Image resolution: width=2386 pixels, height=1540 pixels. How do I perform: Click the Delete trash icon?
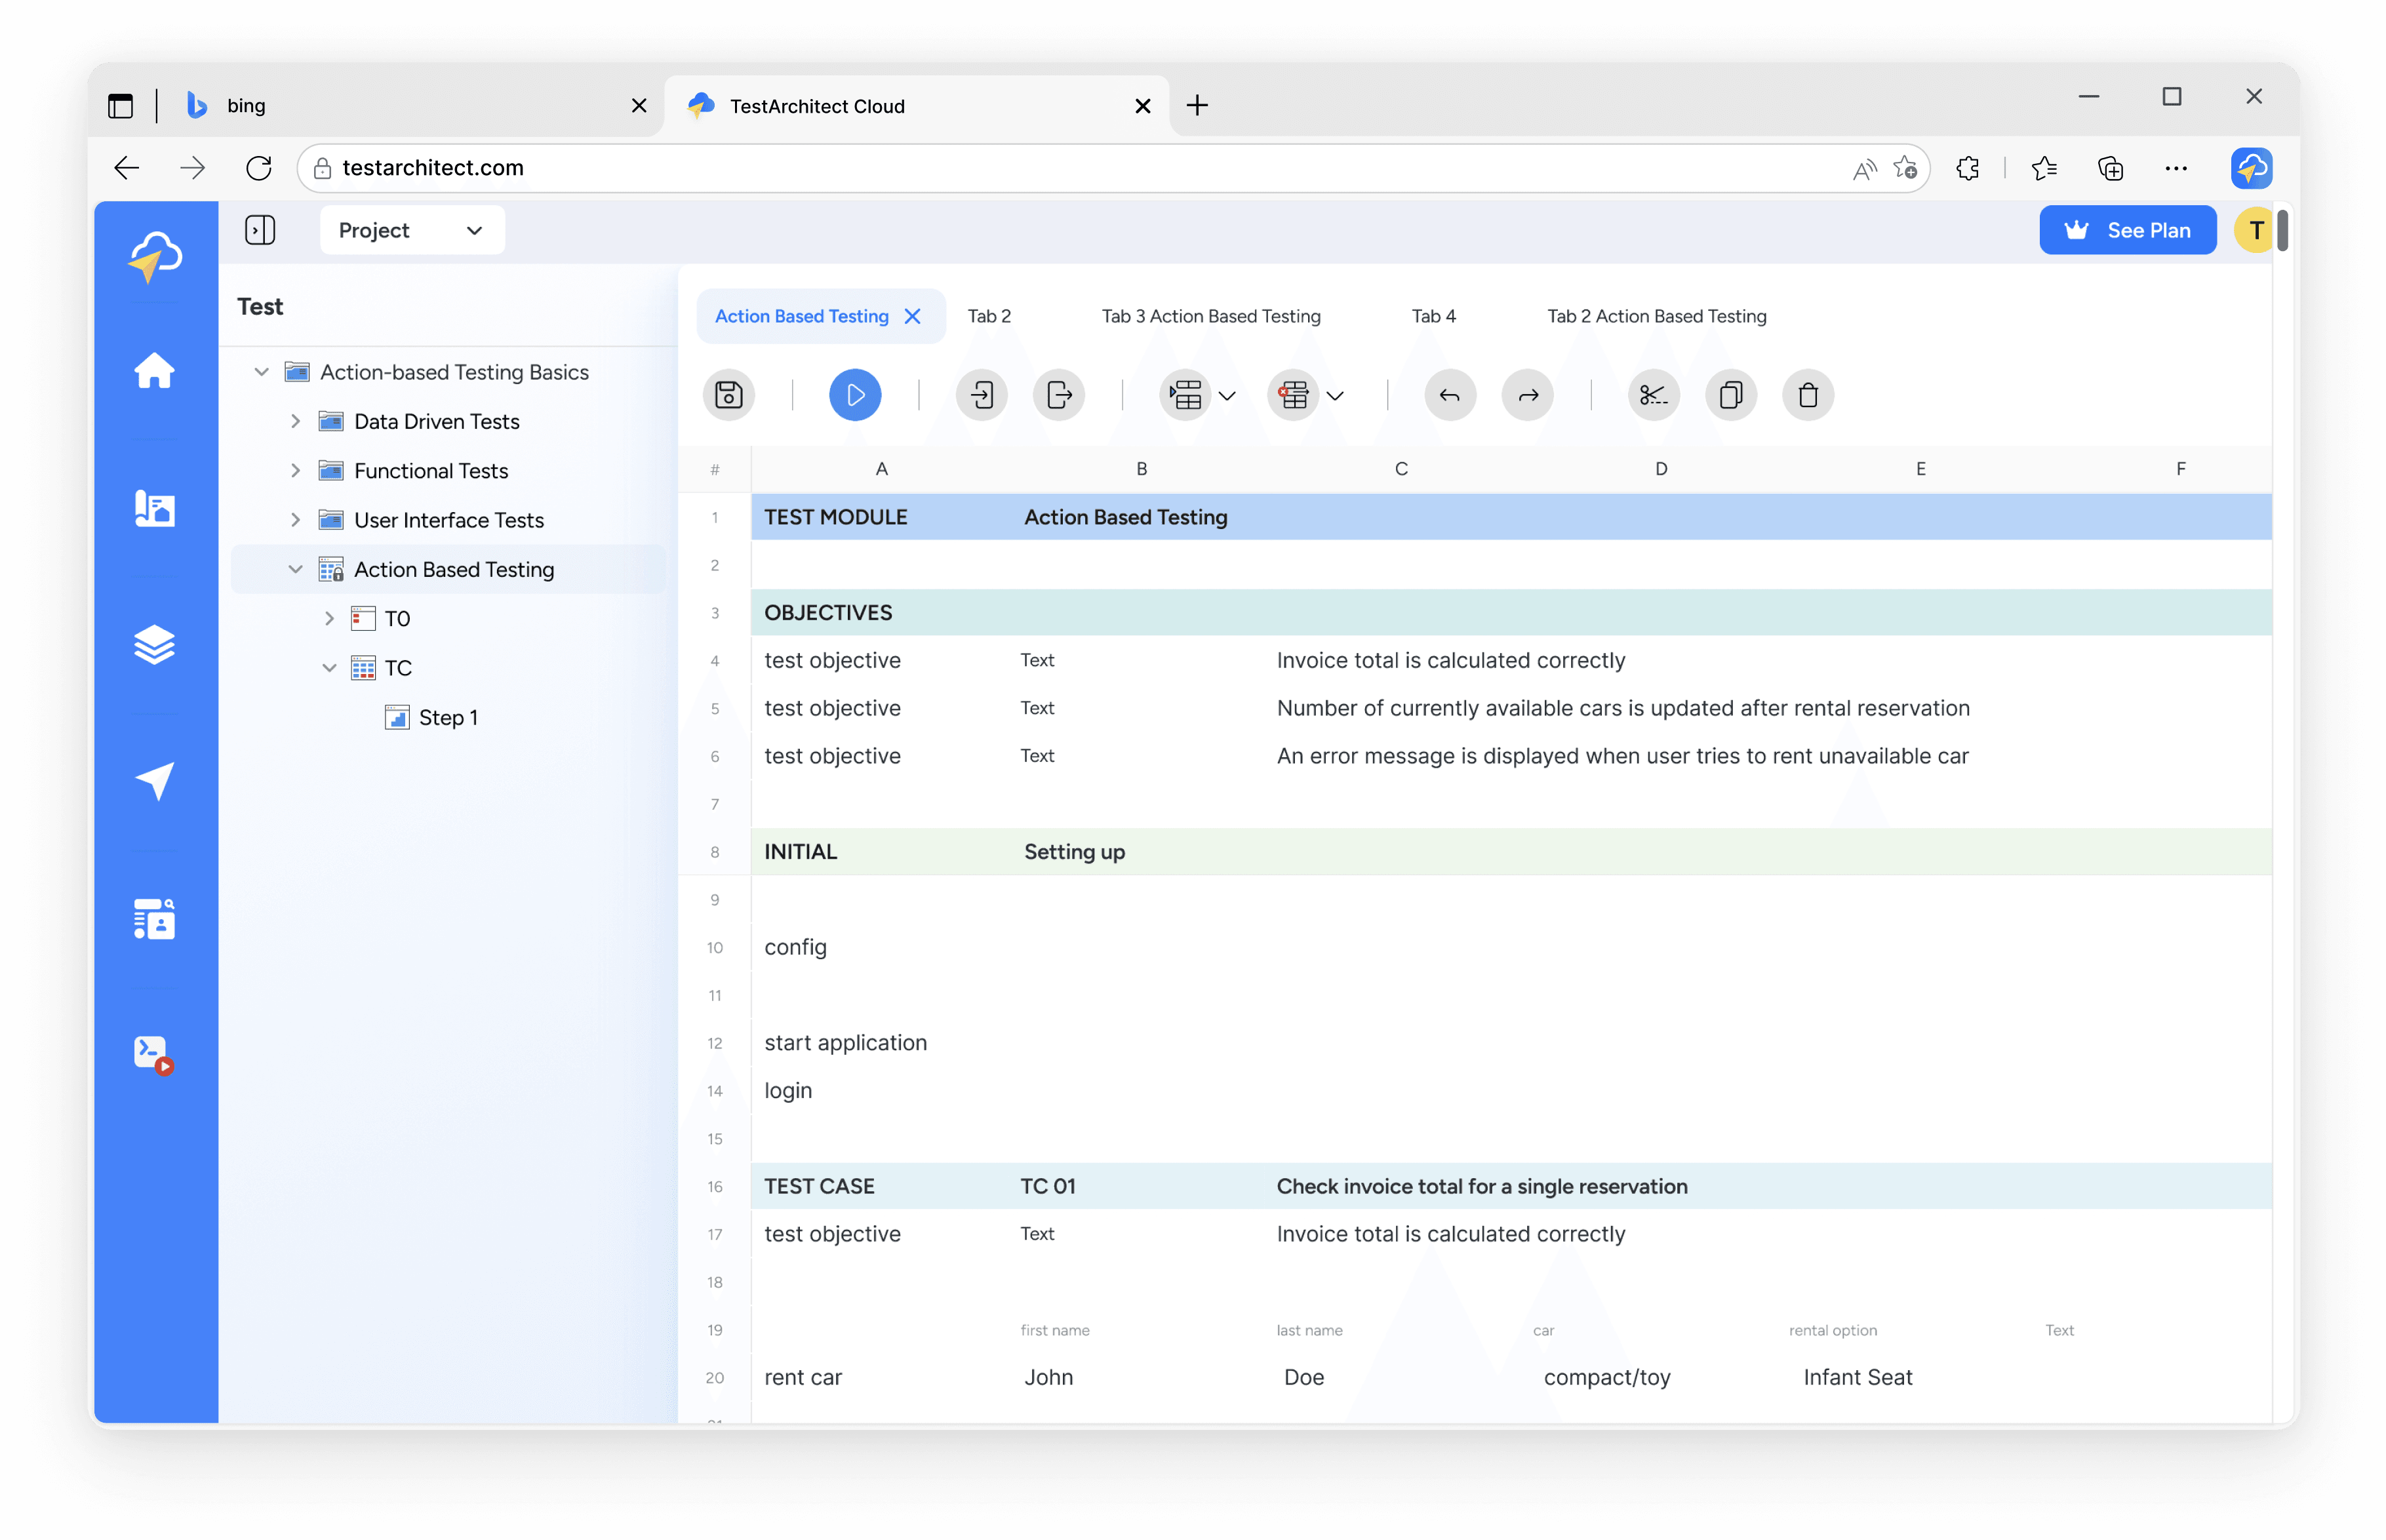coord(1808,395)
